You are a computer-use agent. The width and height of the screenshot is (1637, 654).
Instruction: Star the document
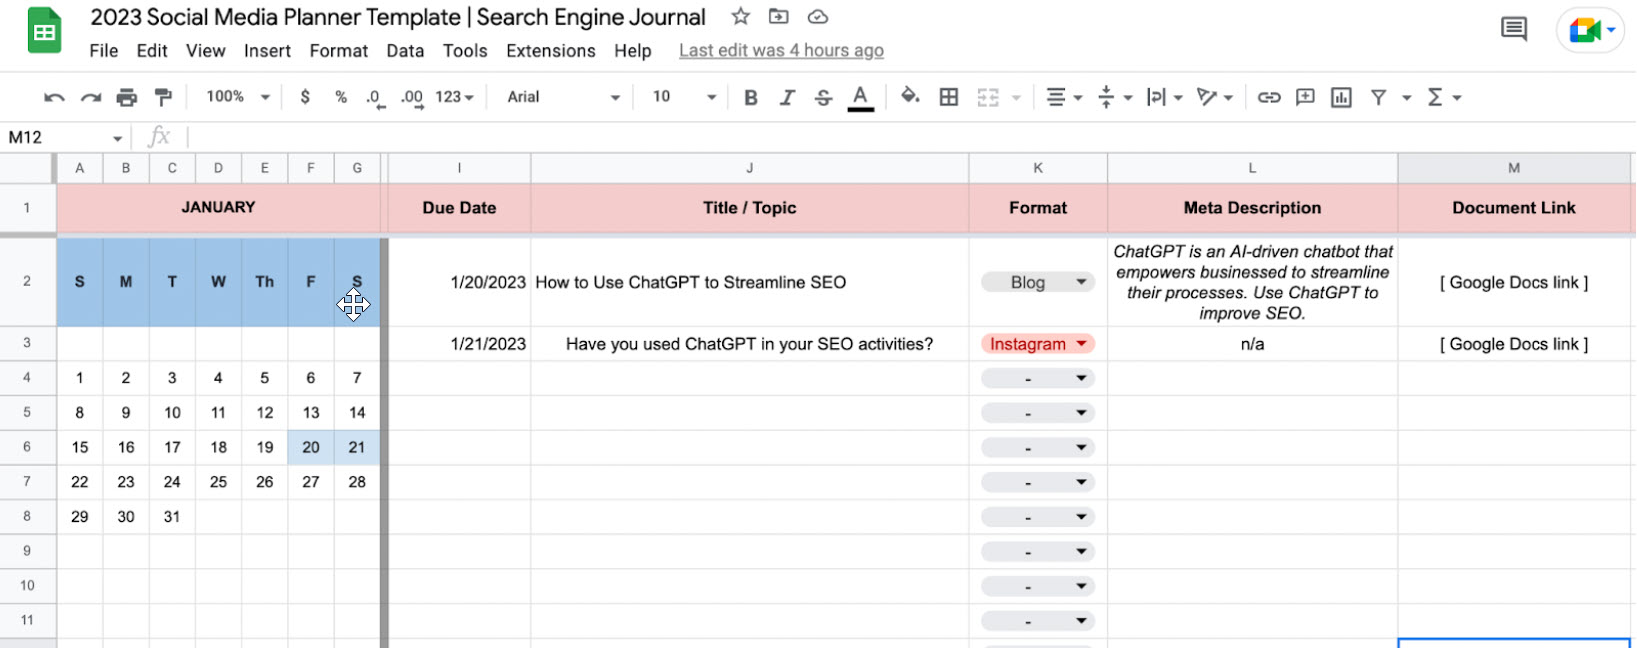click(x=740, y=16)
